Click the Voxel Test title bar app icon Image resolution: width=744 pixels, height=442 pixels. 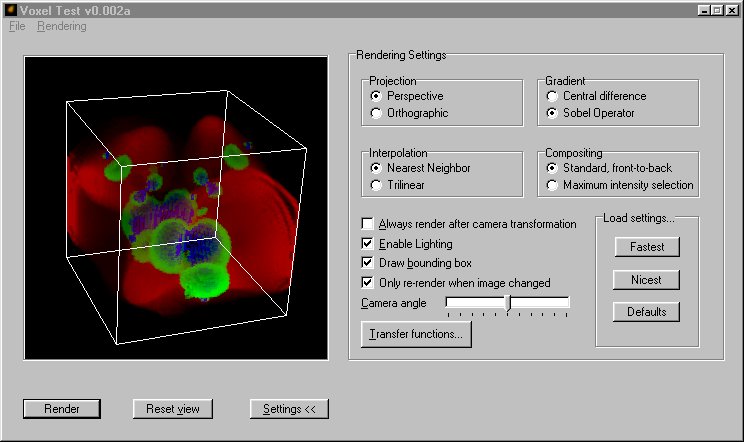(10, 10)
